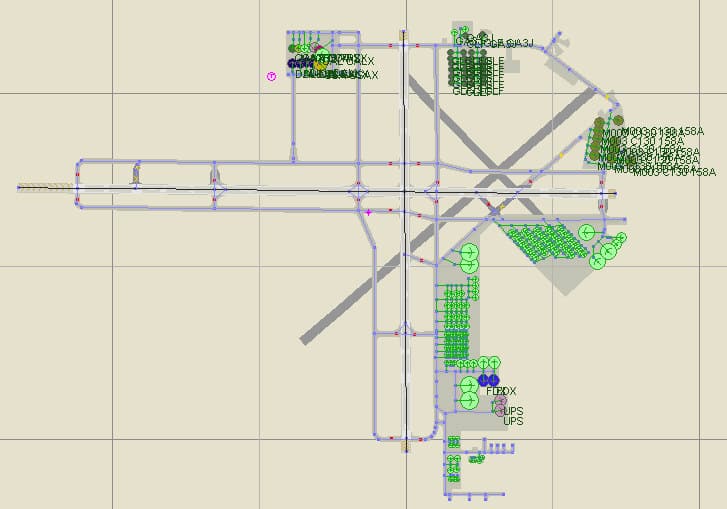Select upper large green aircraft left of FEDX
The image size is (727, 509).
(x=469, y=385)
